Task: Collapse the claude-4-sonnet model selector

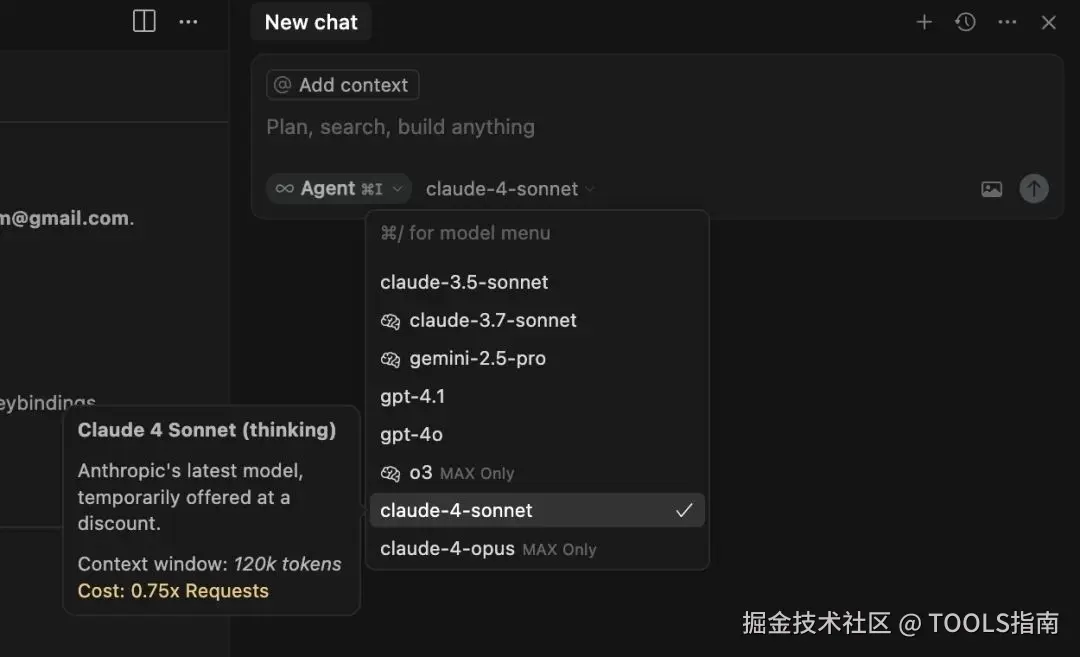Action: click(510, 189)
